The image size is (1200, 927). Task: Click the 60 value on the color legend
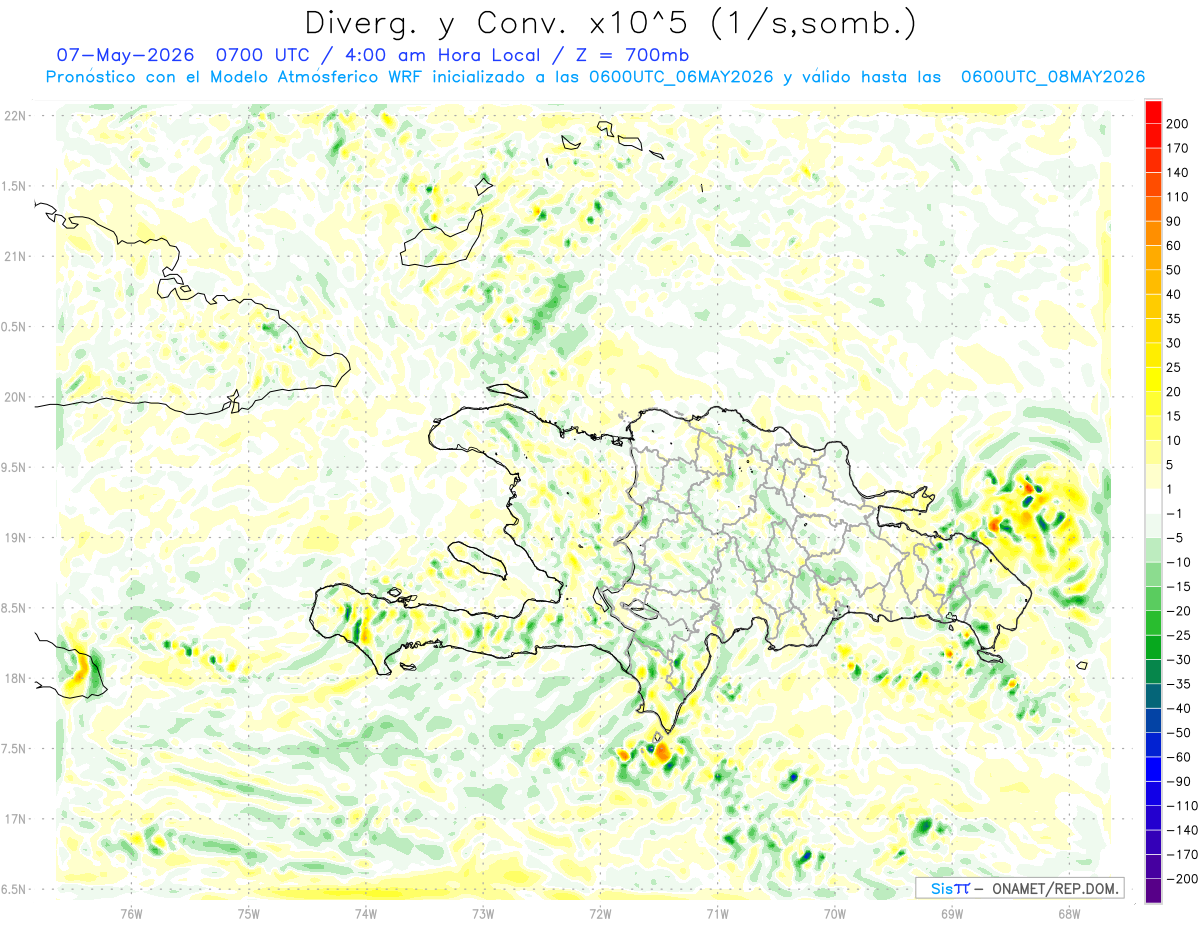1175,246
